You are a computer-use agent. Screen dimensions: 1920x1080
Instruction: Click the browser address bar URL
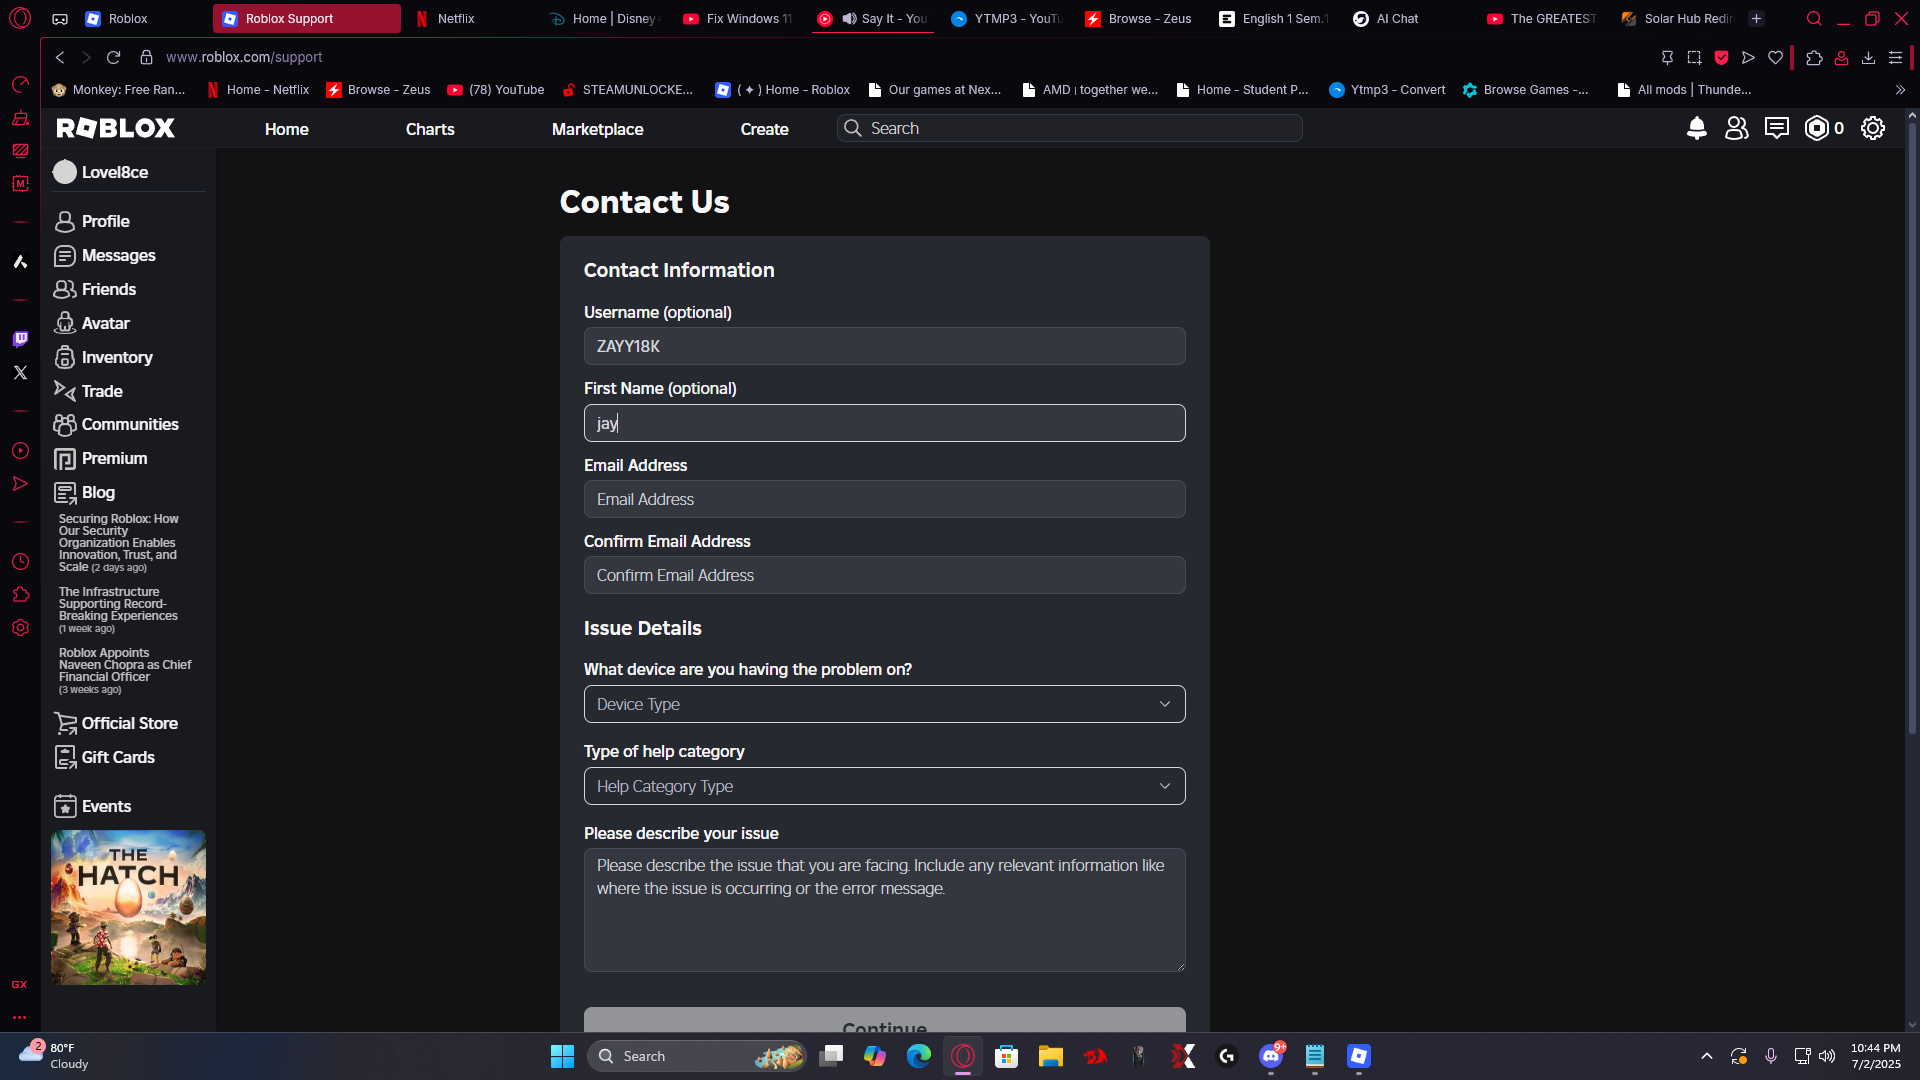click(244, 57)
